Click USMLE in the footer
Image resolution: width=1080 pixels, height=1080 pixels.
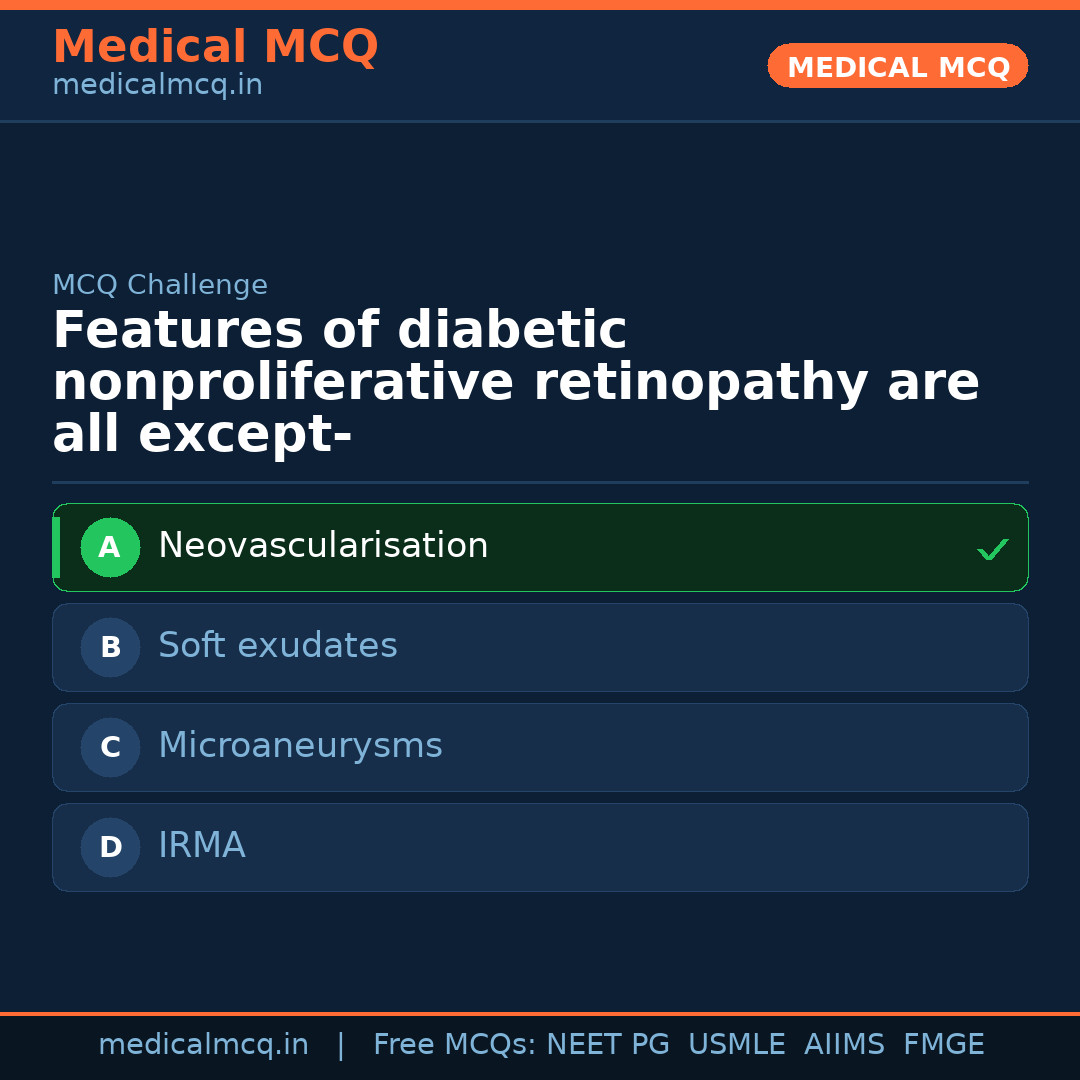pyautogui.click(x=736, y=1045)
